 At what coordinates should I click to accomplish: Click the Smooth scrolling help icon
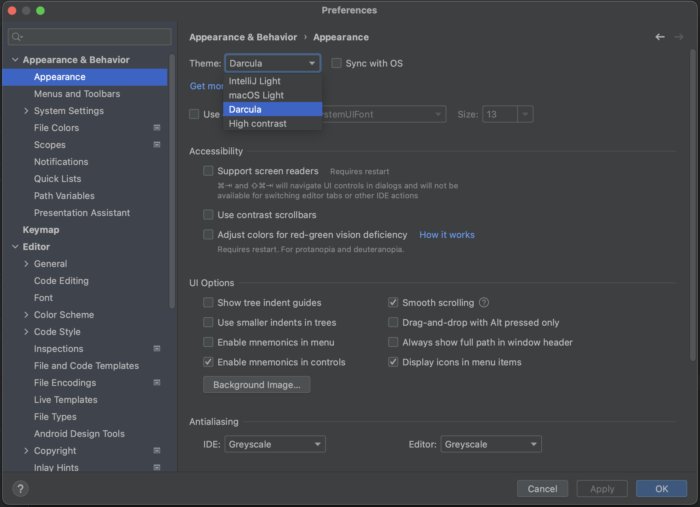(484, 303)
